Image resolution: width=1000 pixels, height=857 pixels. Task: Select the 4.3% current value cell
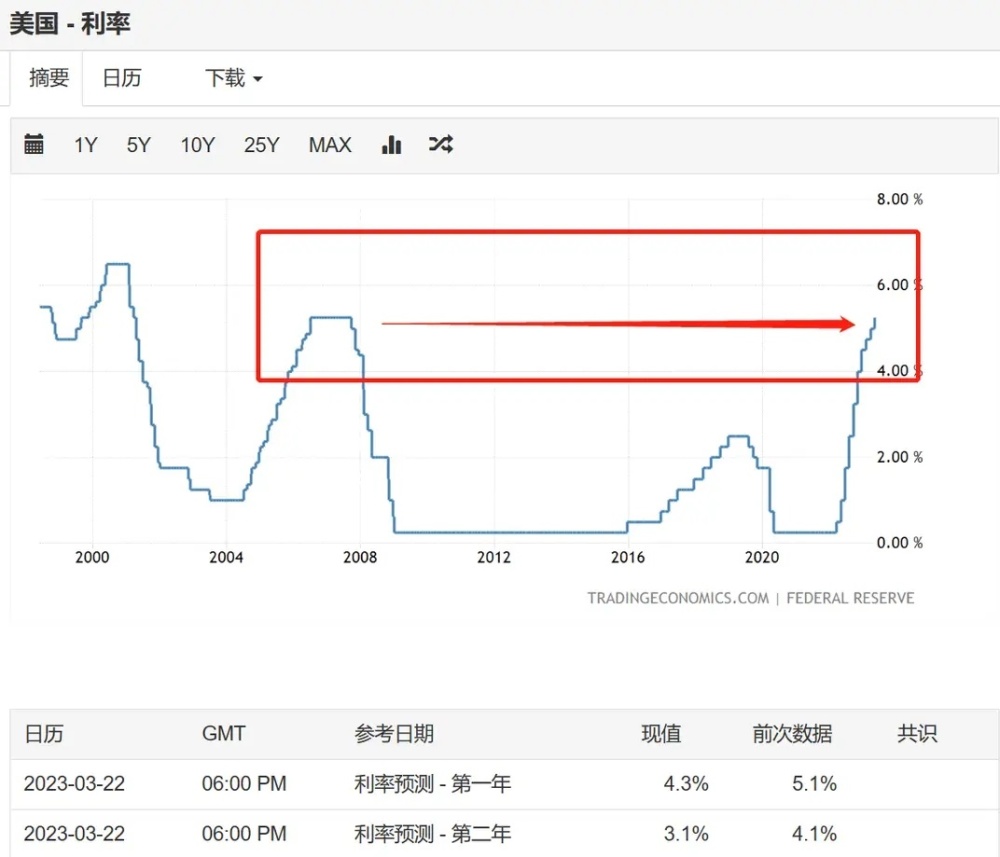coord(686,783)
